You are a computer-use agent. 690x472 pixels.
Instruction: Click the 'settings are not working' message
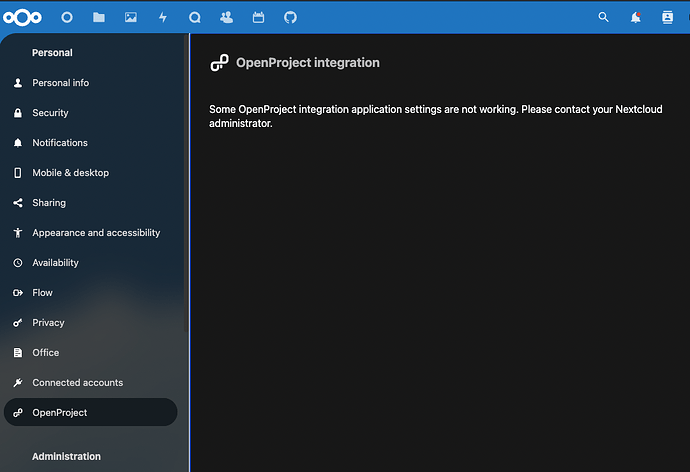tap(436, 116)
